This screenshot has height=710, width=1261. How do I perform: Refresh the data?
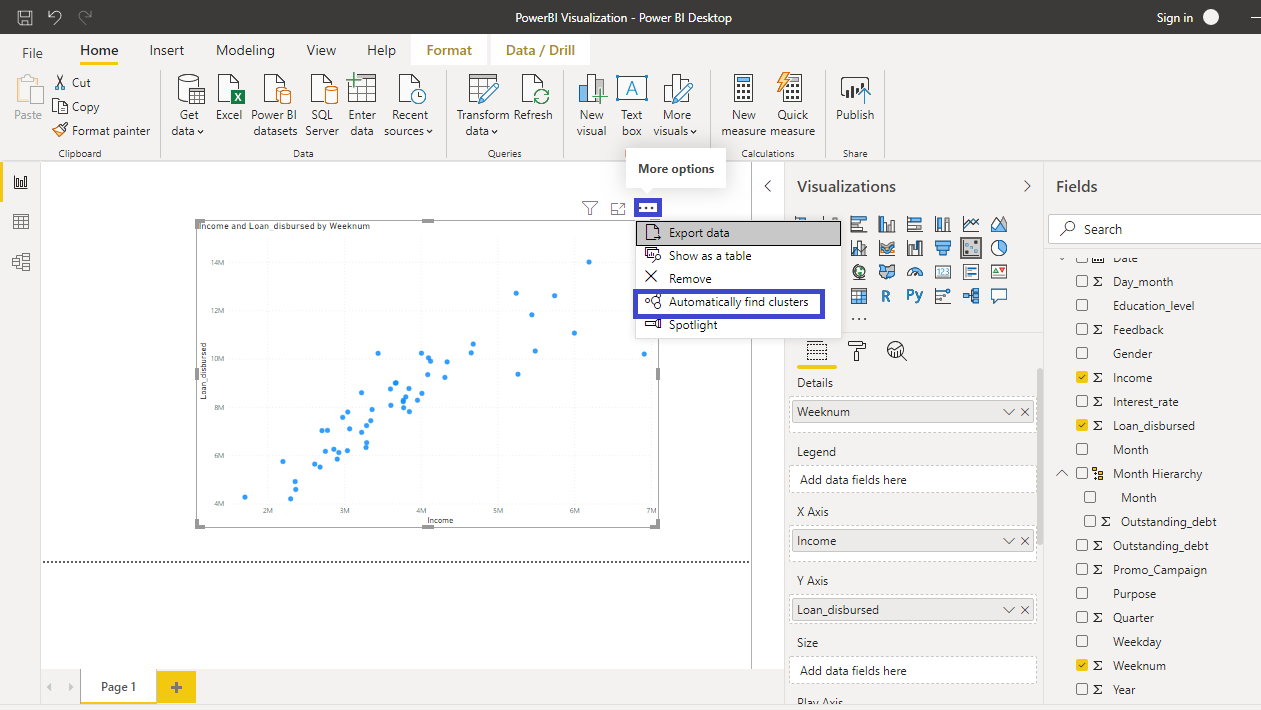tap(533, 98)
